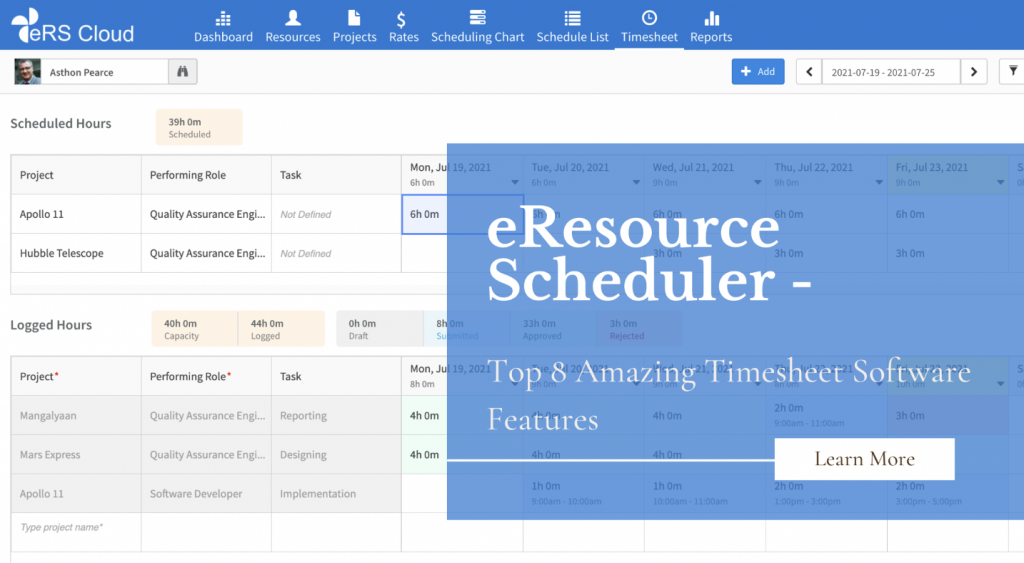
Task: Click the Implementation task cell
Action: (x=336, y=494)
